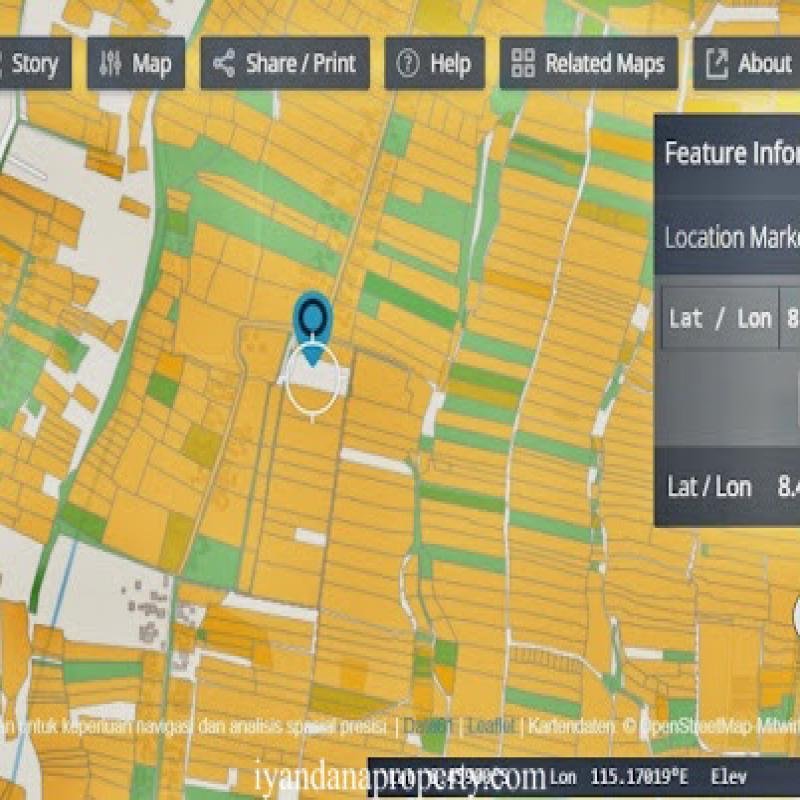This screenshot has height=800, width=800.
Task: Click the Lat / Lon row at panel bottom
Action: [710, 487]
